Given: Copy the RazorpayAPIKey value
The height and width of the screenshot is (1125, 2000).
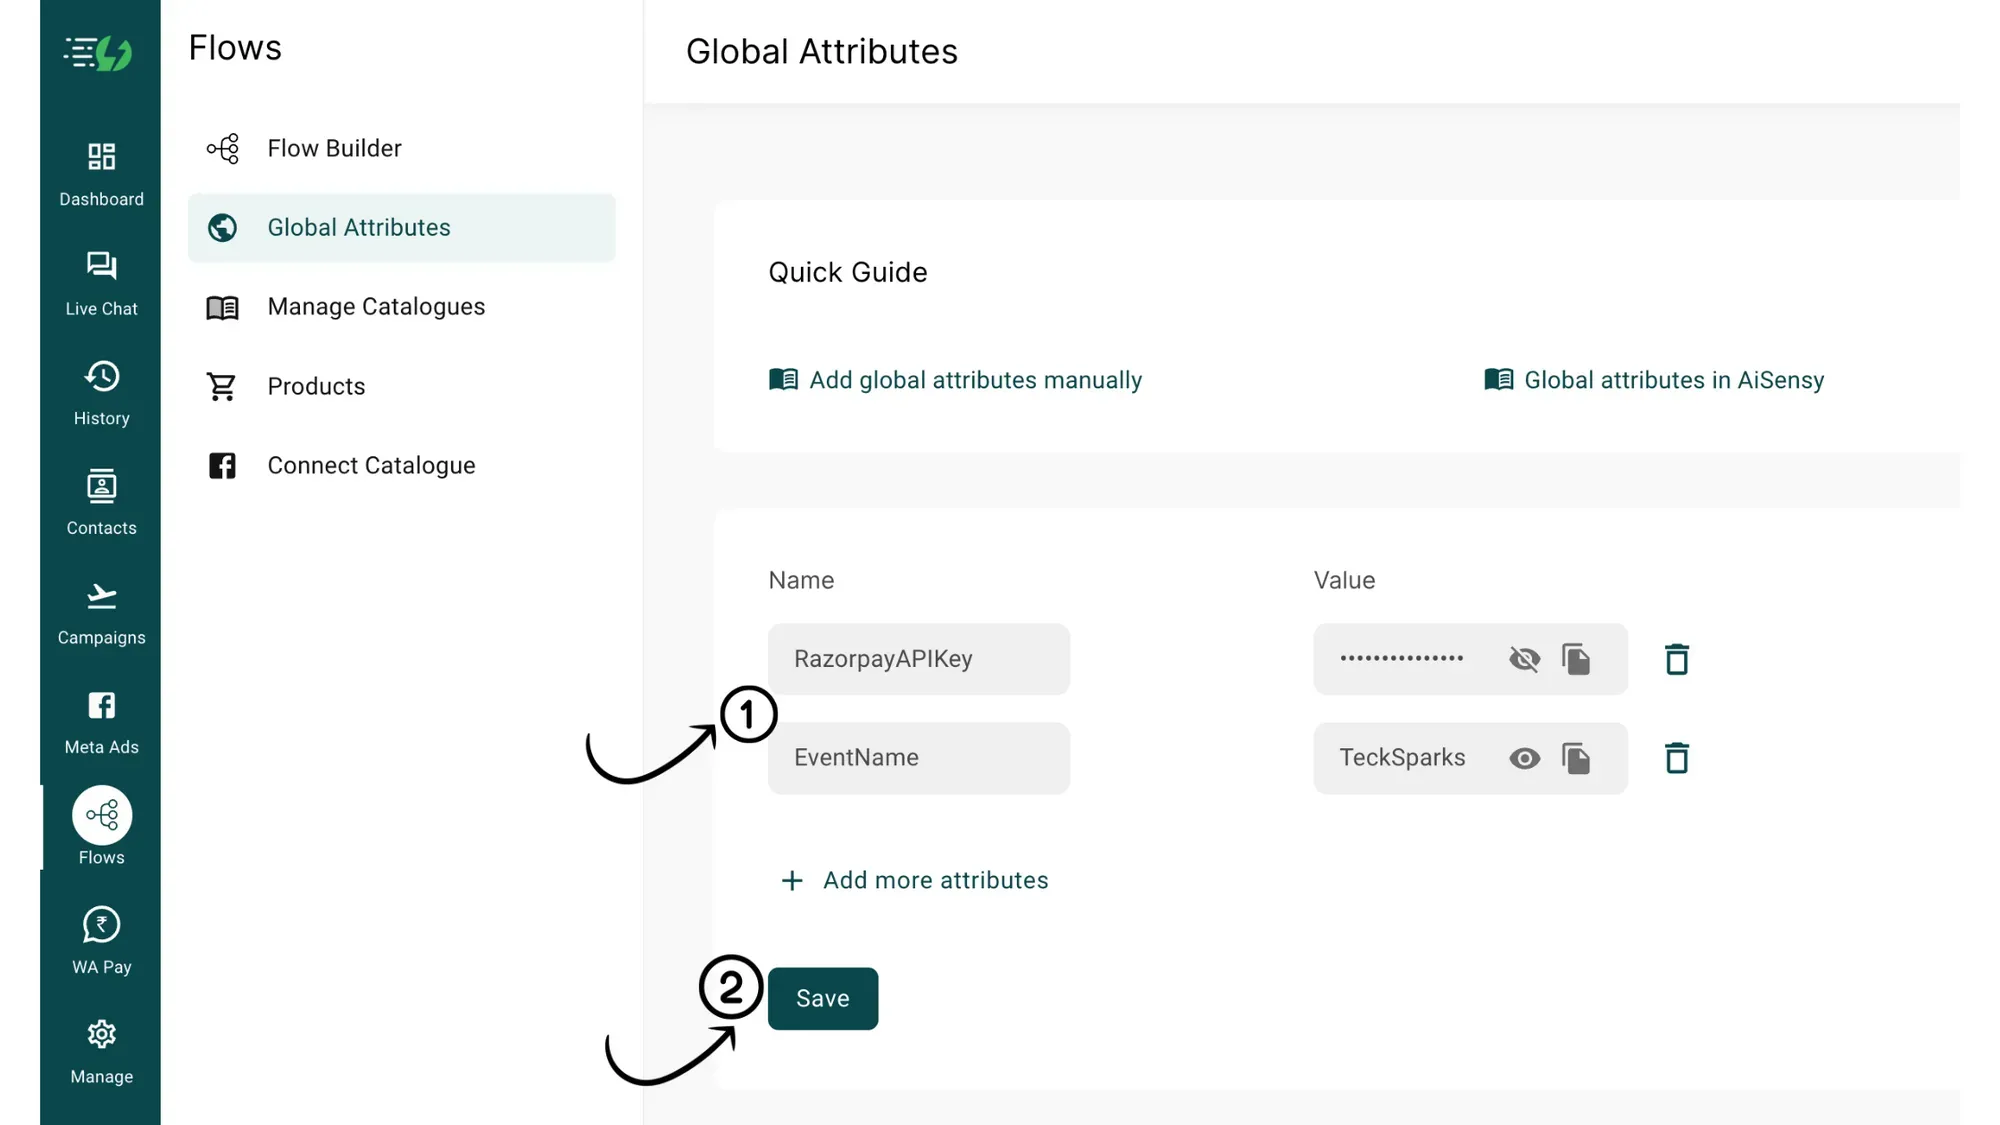Looking at the screenshot, I should coord(1577,659).
